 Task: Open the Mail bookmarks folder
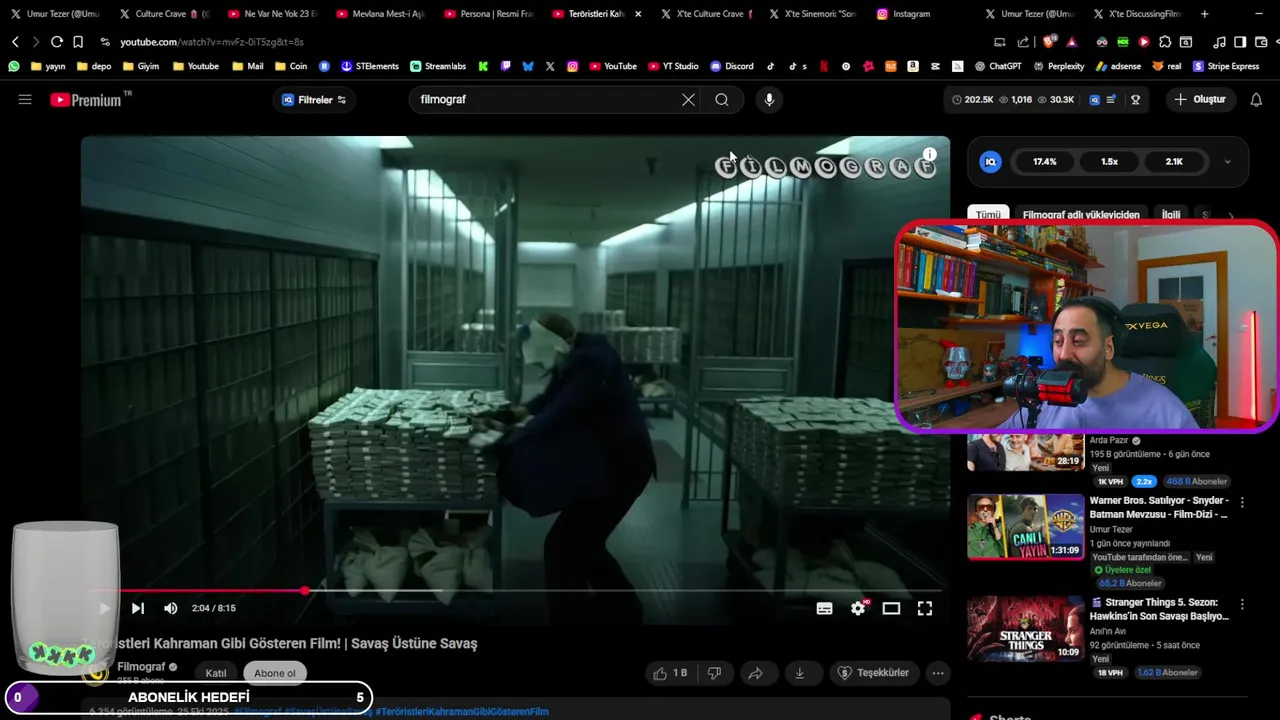tap(248, 66)
